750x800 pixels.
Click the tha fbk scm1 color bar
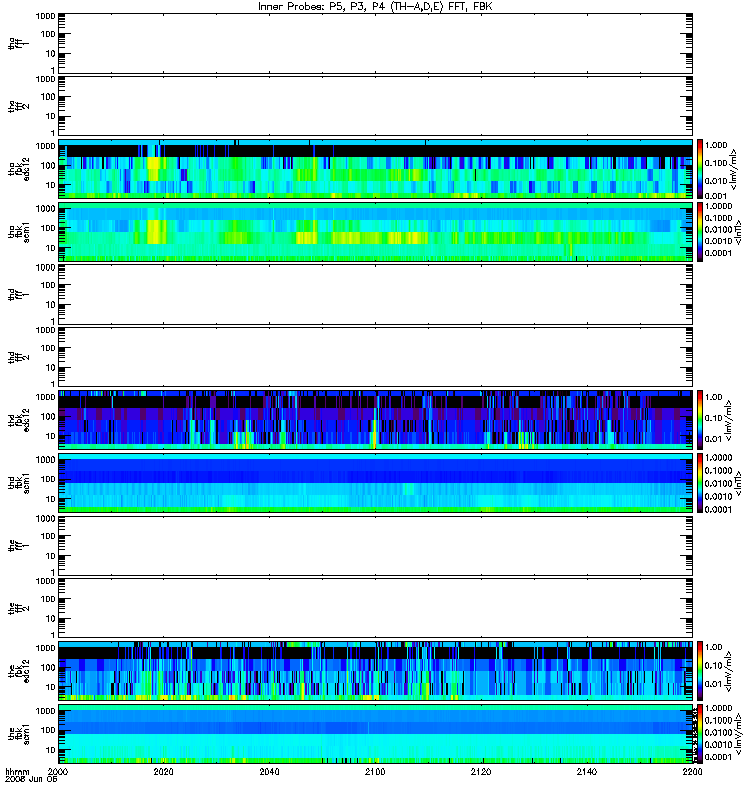(x=700, y=232)
